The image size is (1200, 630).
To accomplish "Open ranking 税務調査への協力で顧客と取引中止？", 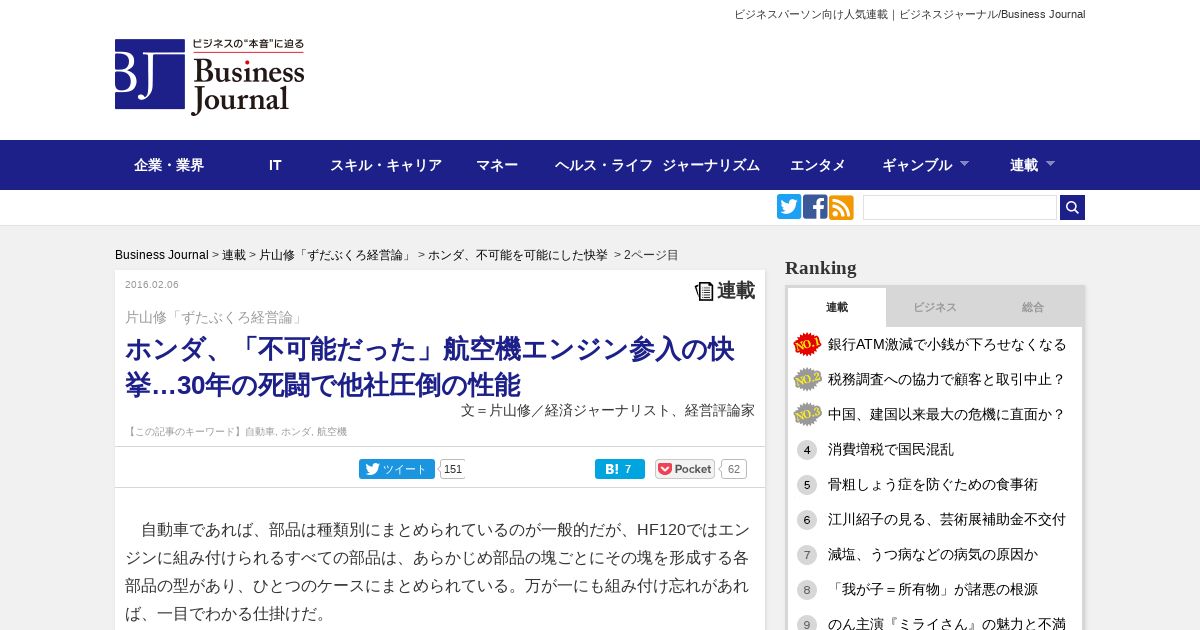I will pos(947,379).
